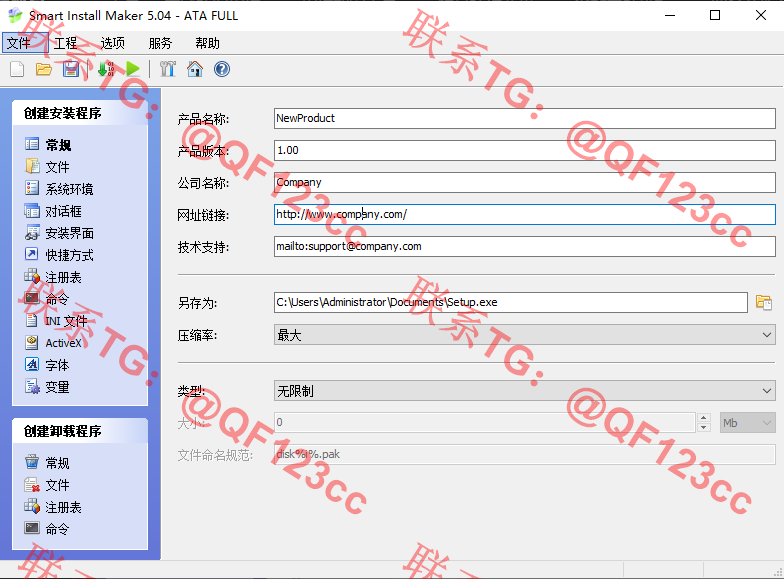
Task: Click the 网址链接 URL field
Action: click(524, 214)
